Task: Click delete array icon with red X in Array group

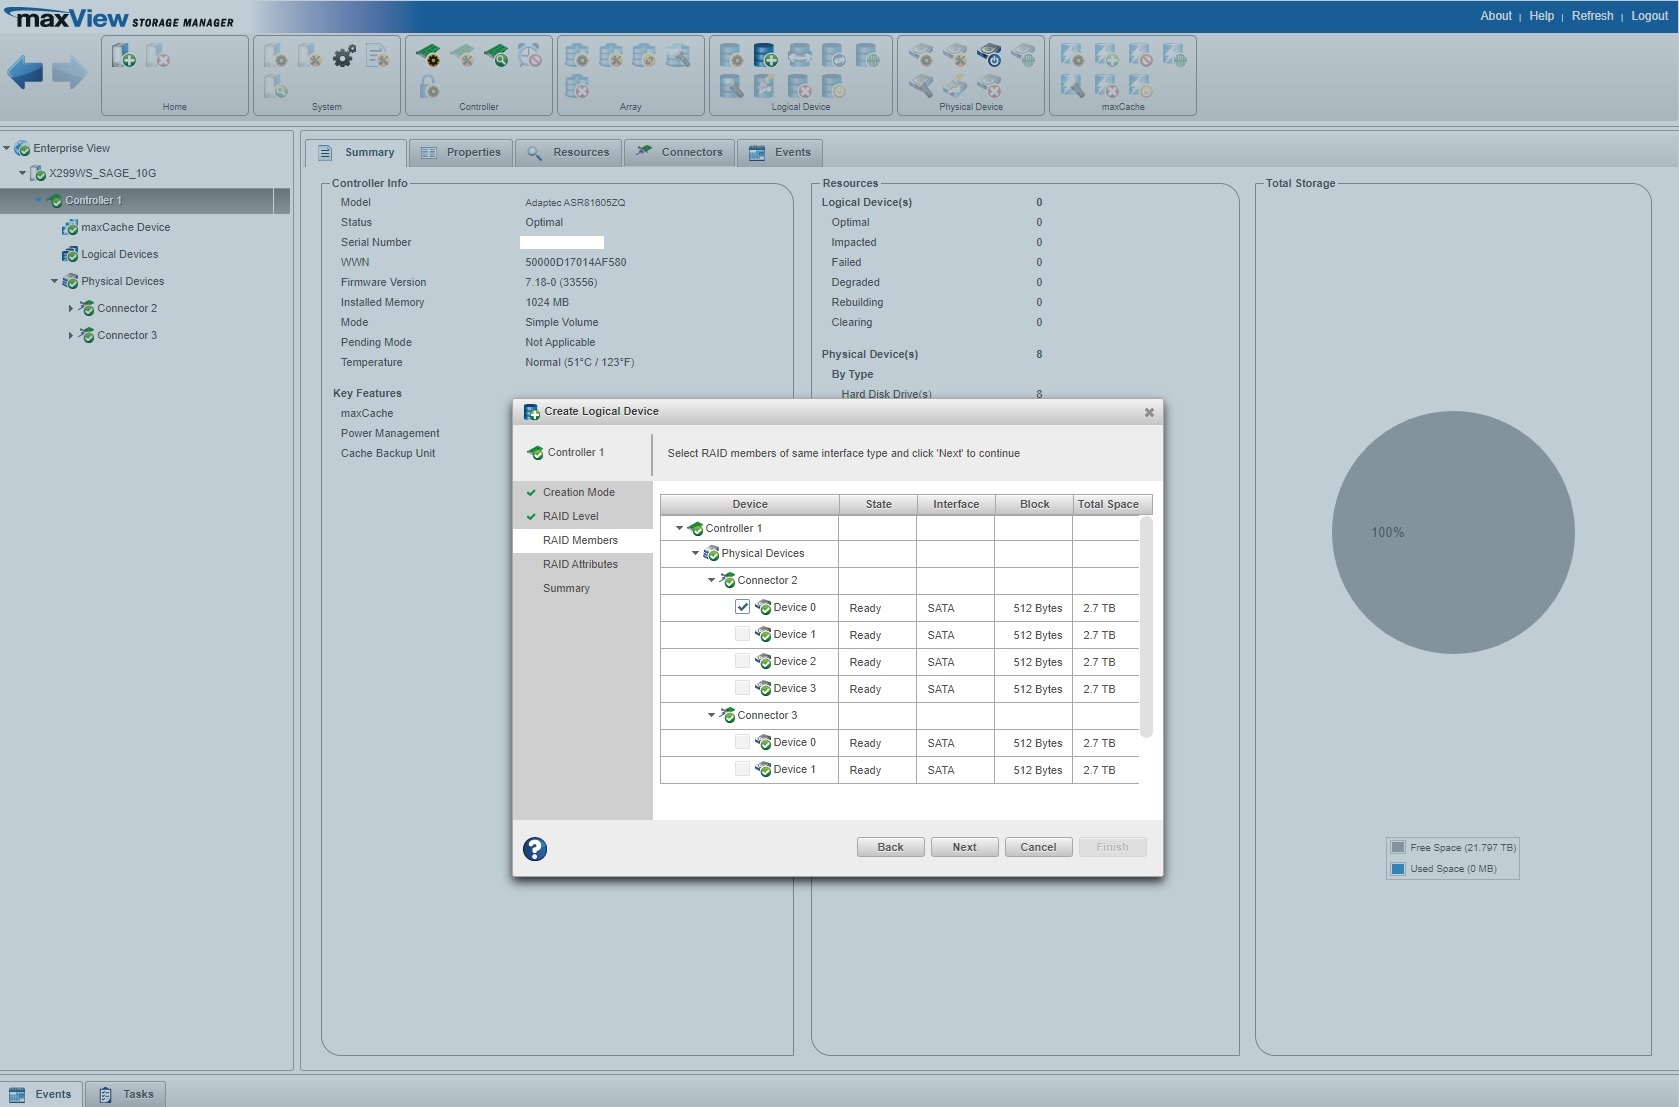Action: [577, 87]
